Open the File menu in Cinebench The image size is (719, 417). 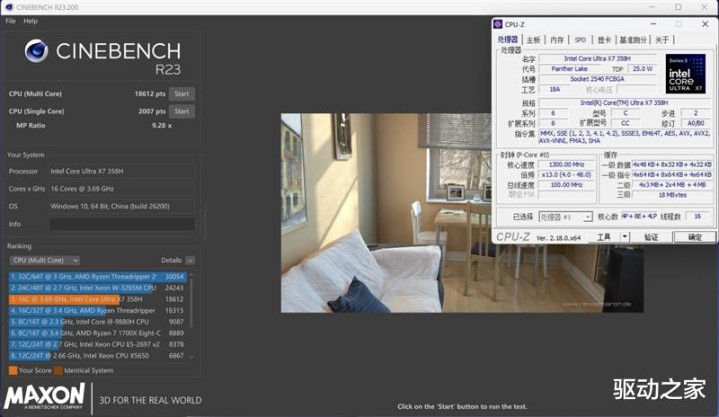[x=10, y=20]
